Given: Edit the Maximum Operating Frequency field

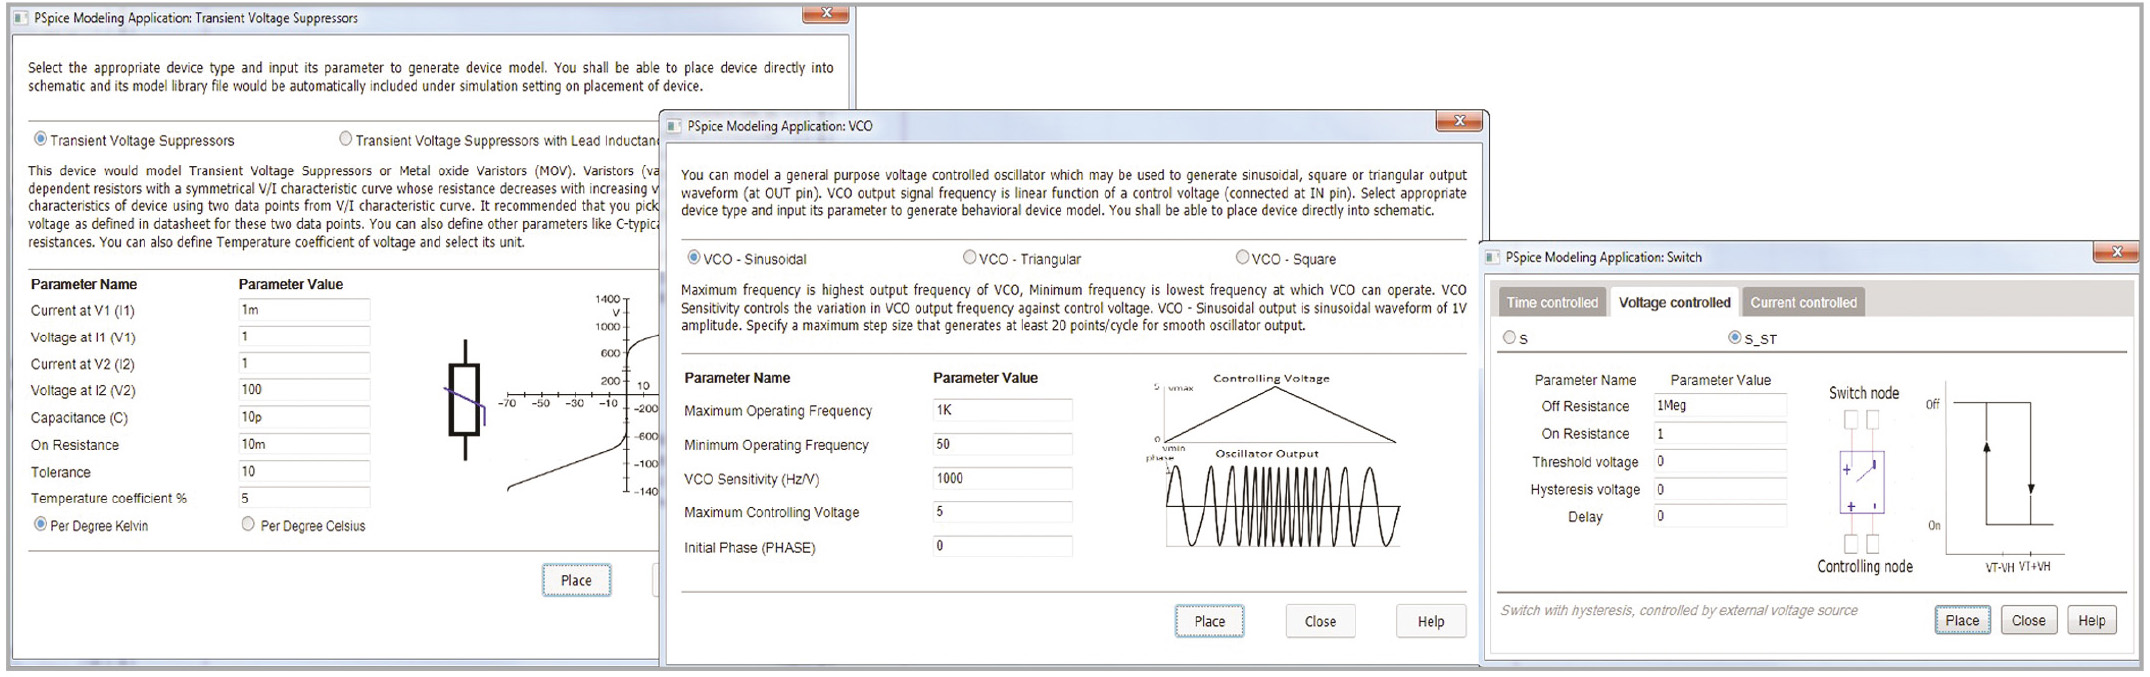Looking at the screenshot, I should 1002,410.
